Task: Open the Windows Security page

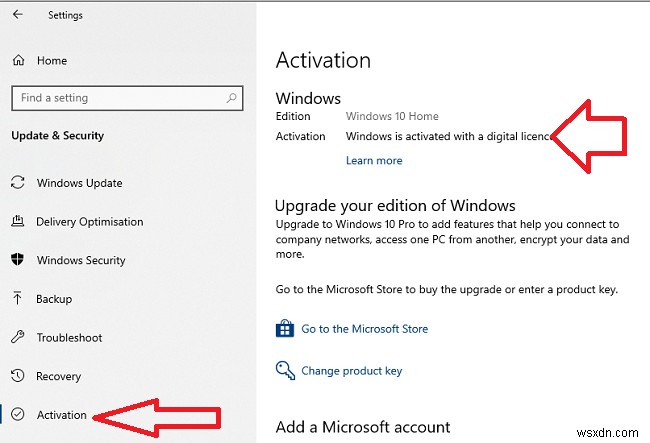Action: pos(81,260)
